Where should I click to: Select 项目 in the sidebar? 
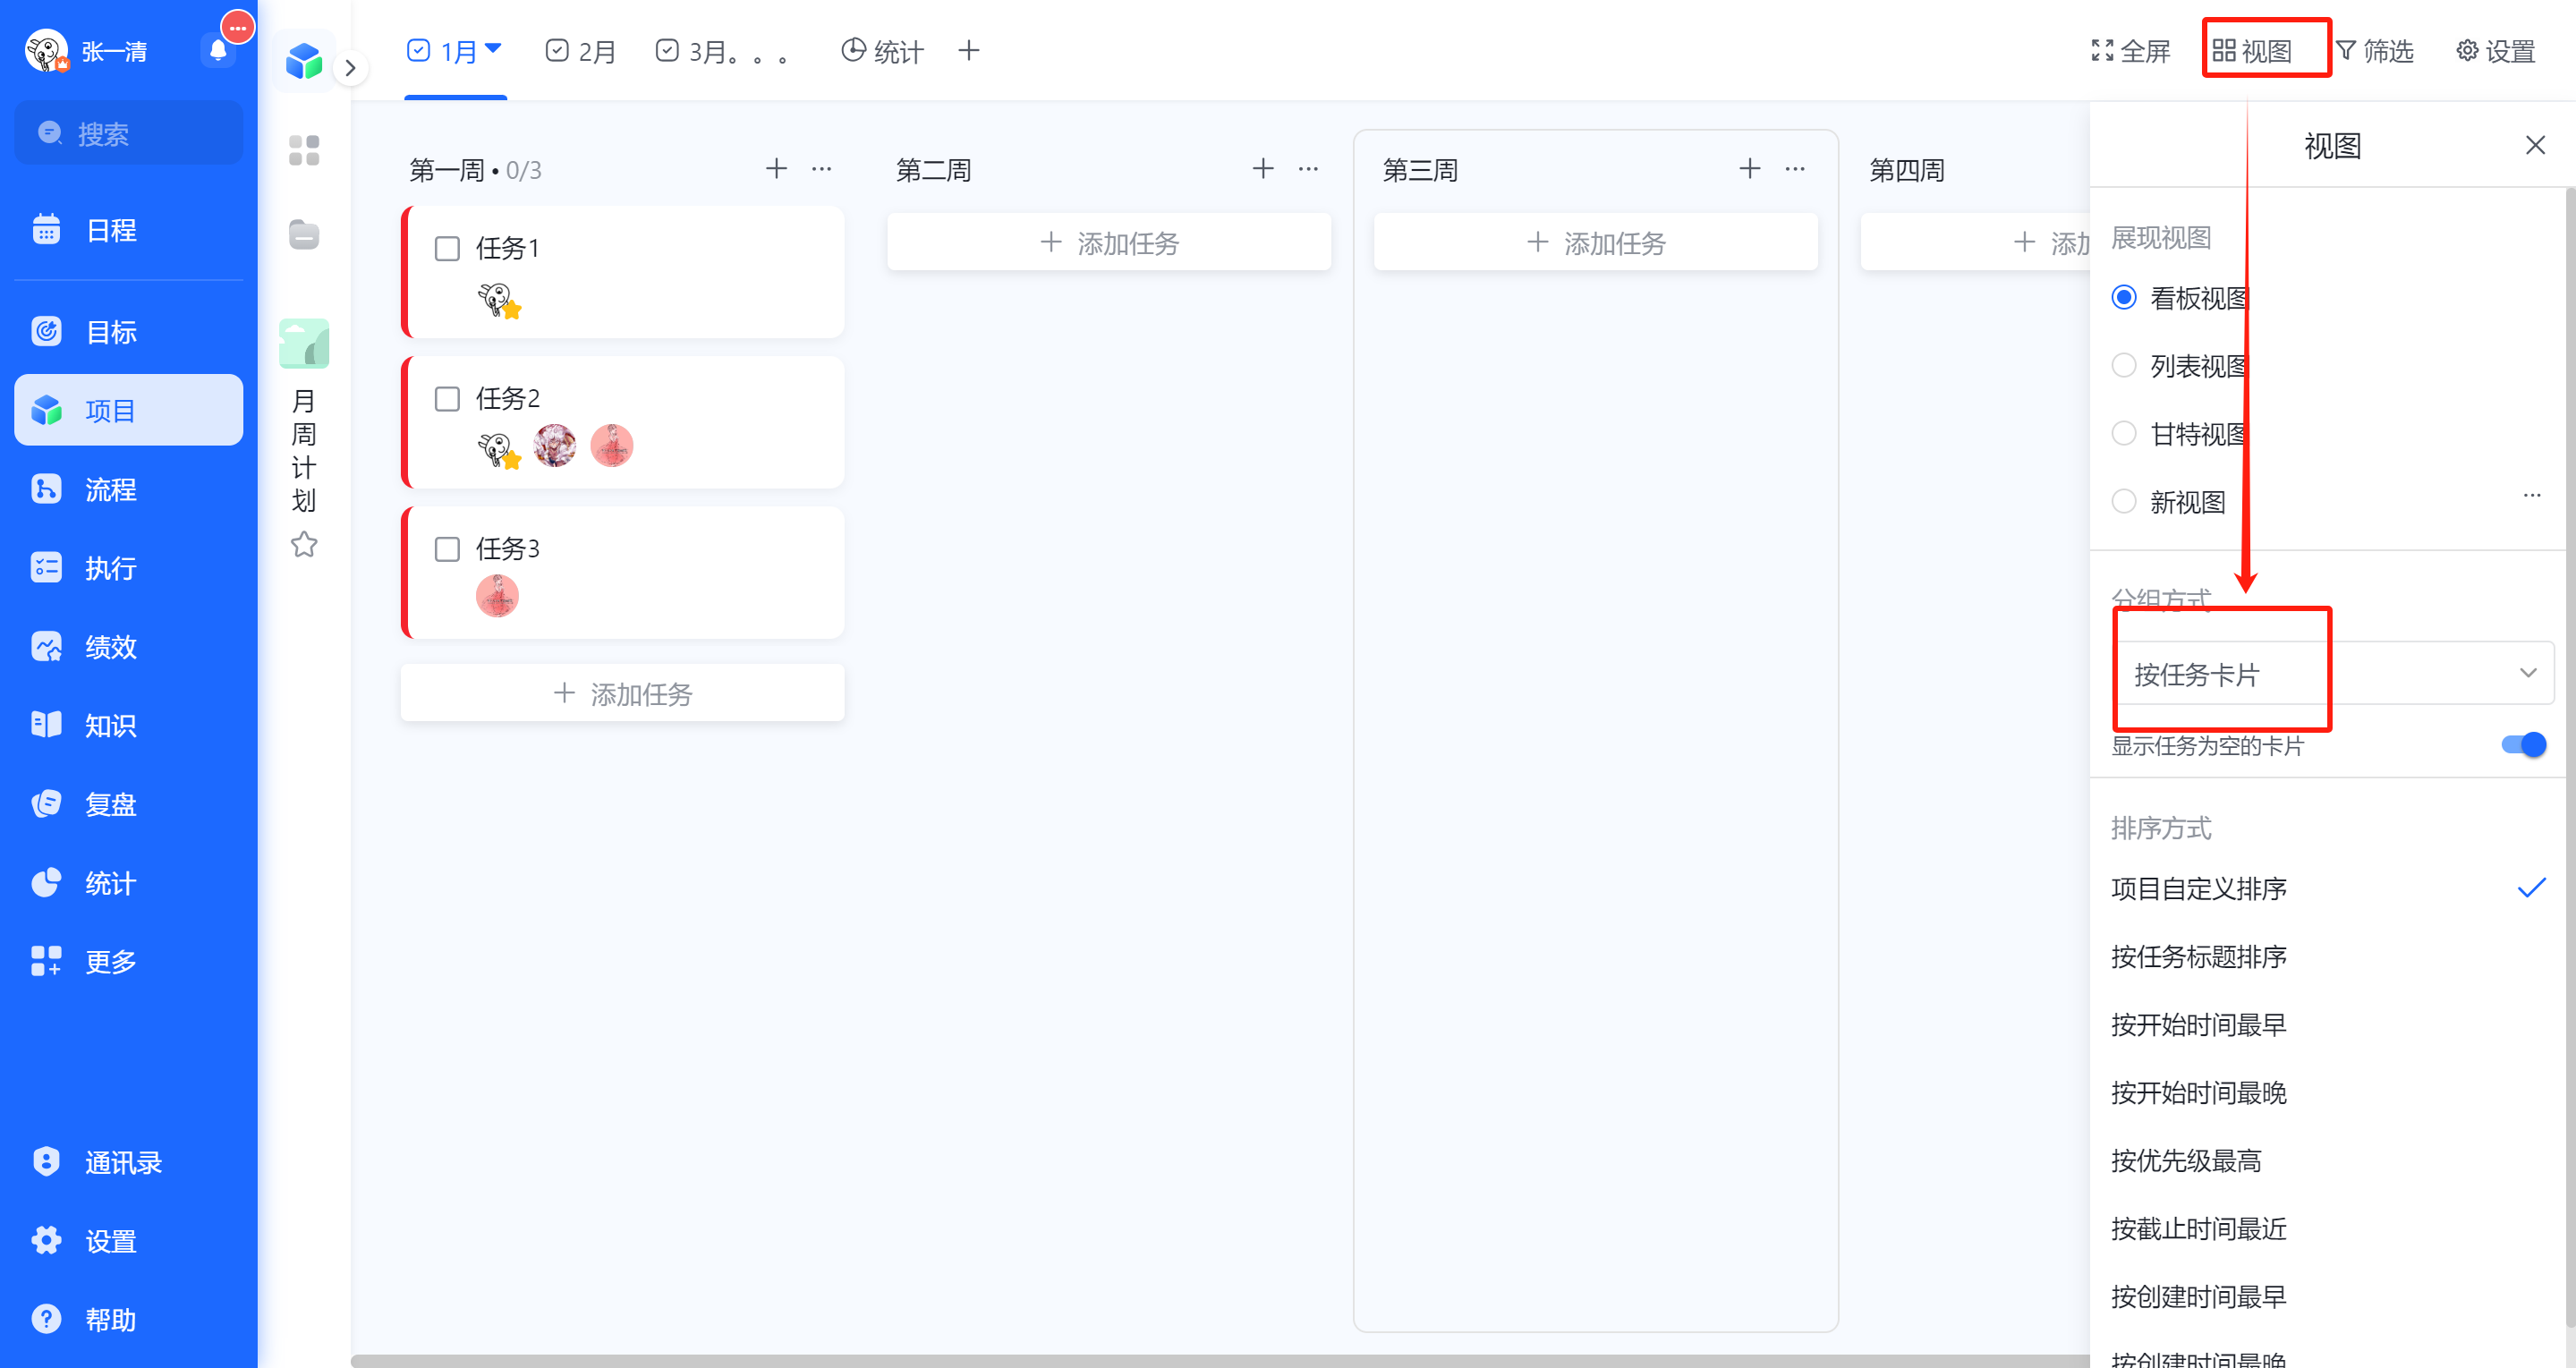coord(128,410)
